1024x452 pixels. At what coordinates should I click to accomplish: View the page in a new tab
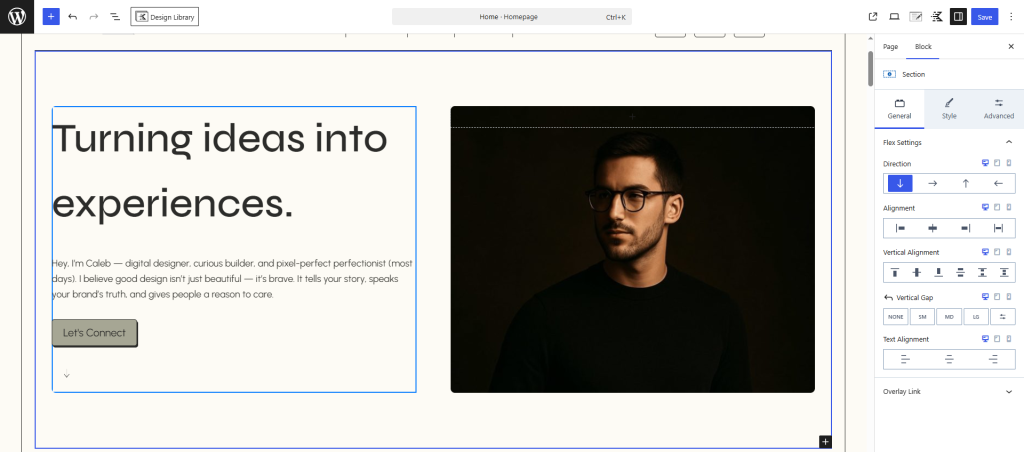point(873,17)
